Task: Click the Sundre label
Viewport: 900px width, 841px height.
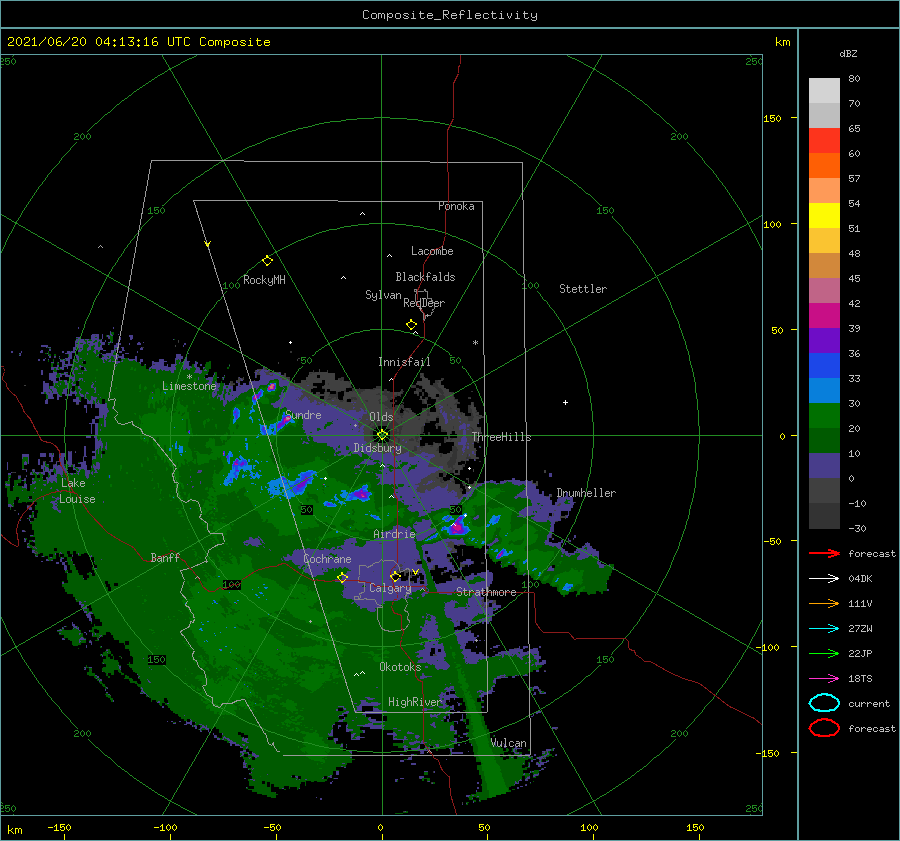Action: click(304, 414)
